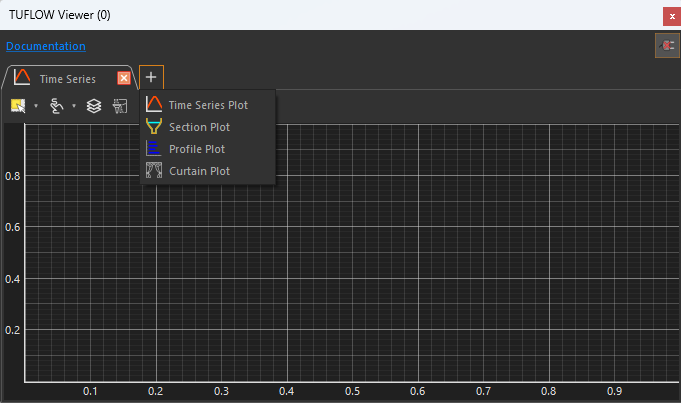Image resolution: width=681 pixels, height=403 pixels.
Task: Click the TUFLOW Viewer title bar
Action: tap(300, 14)
